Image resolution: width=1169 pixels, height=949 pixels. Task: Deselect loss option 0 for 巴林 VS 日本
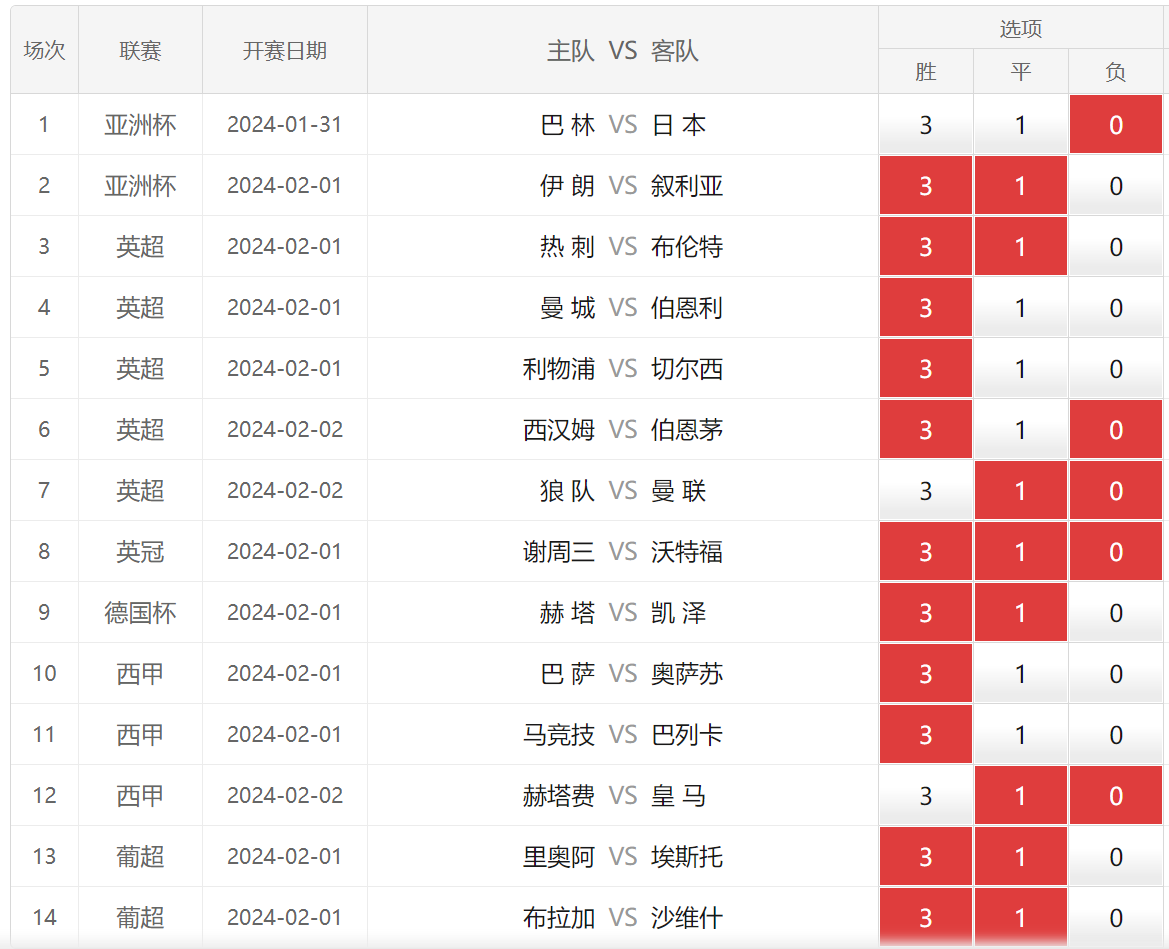[1115, 124]
